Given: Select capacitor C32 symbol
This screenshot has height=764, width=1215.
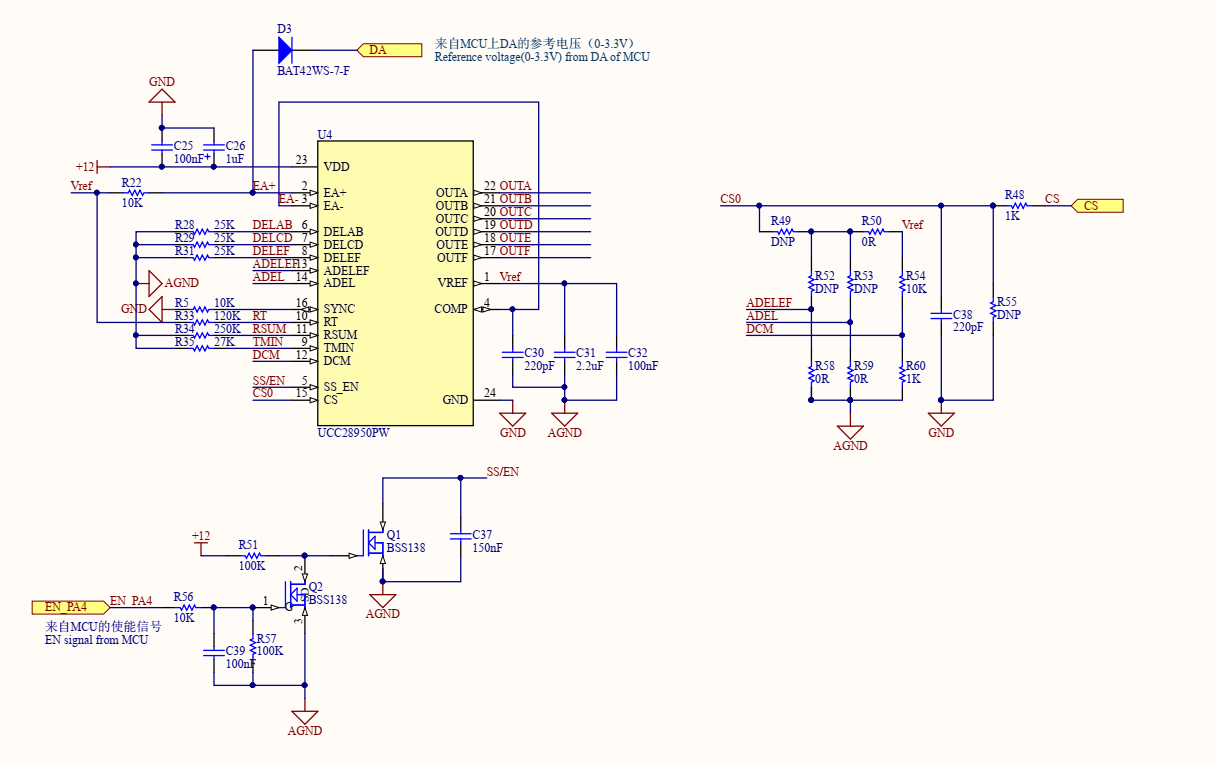Looking at the screenshot, I should [x=616, y=355].
